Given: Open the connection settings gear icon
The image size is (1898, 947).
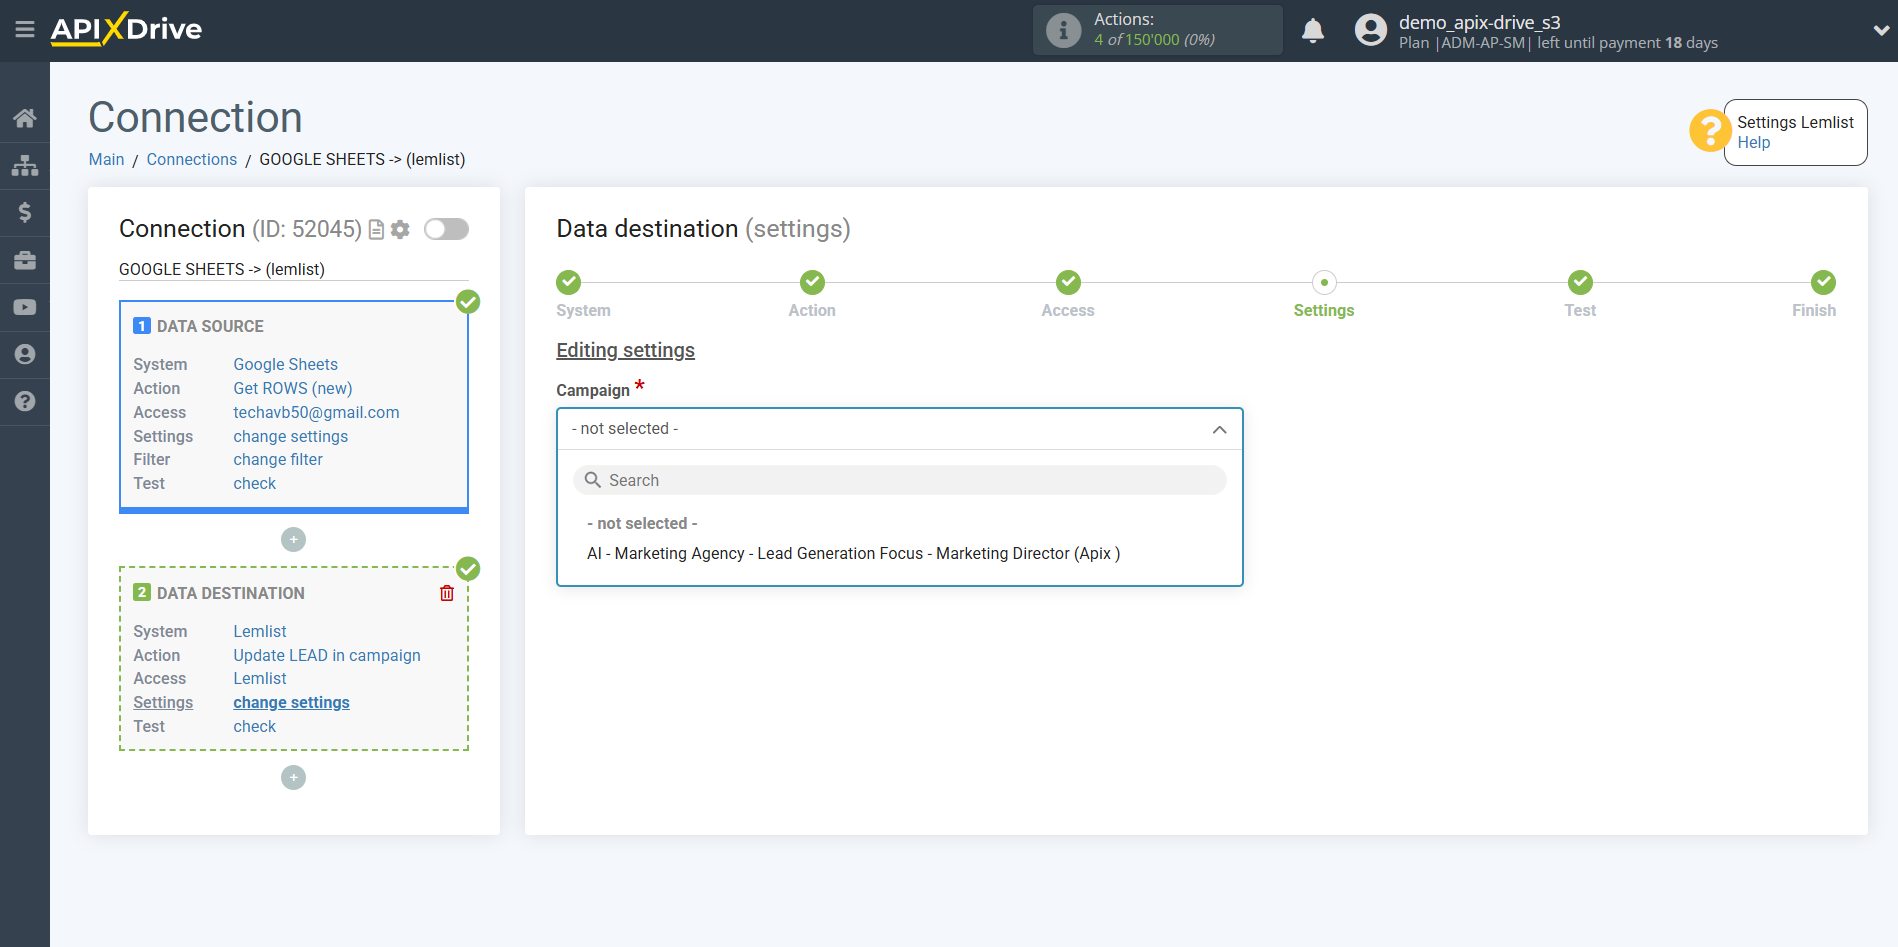Looking at the screenshot, I should coord(400,230).
